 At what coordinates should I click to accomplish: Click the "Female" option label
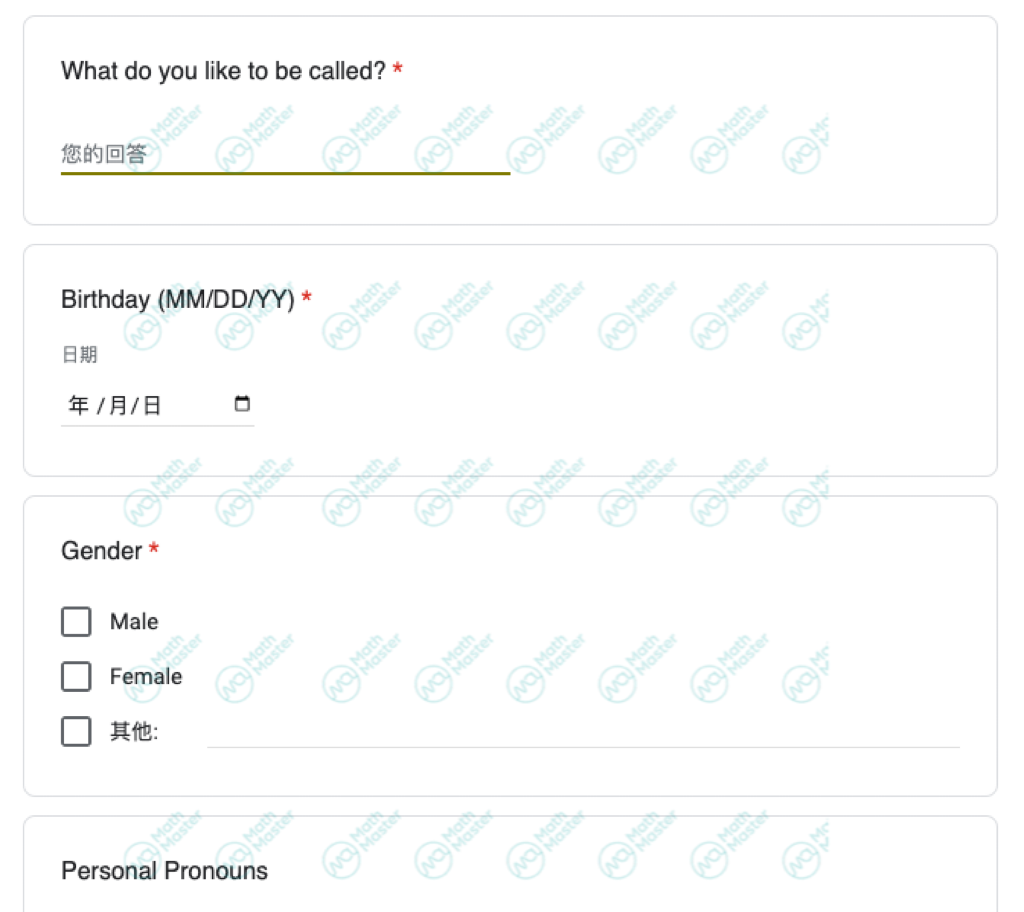coord(146,677)
